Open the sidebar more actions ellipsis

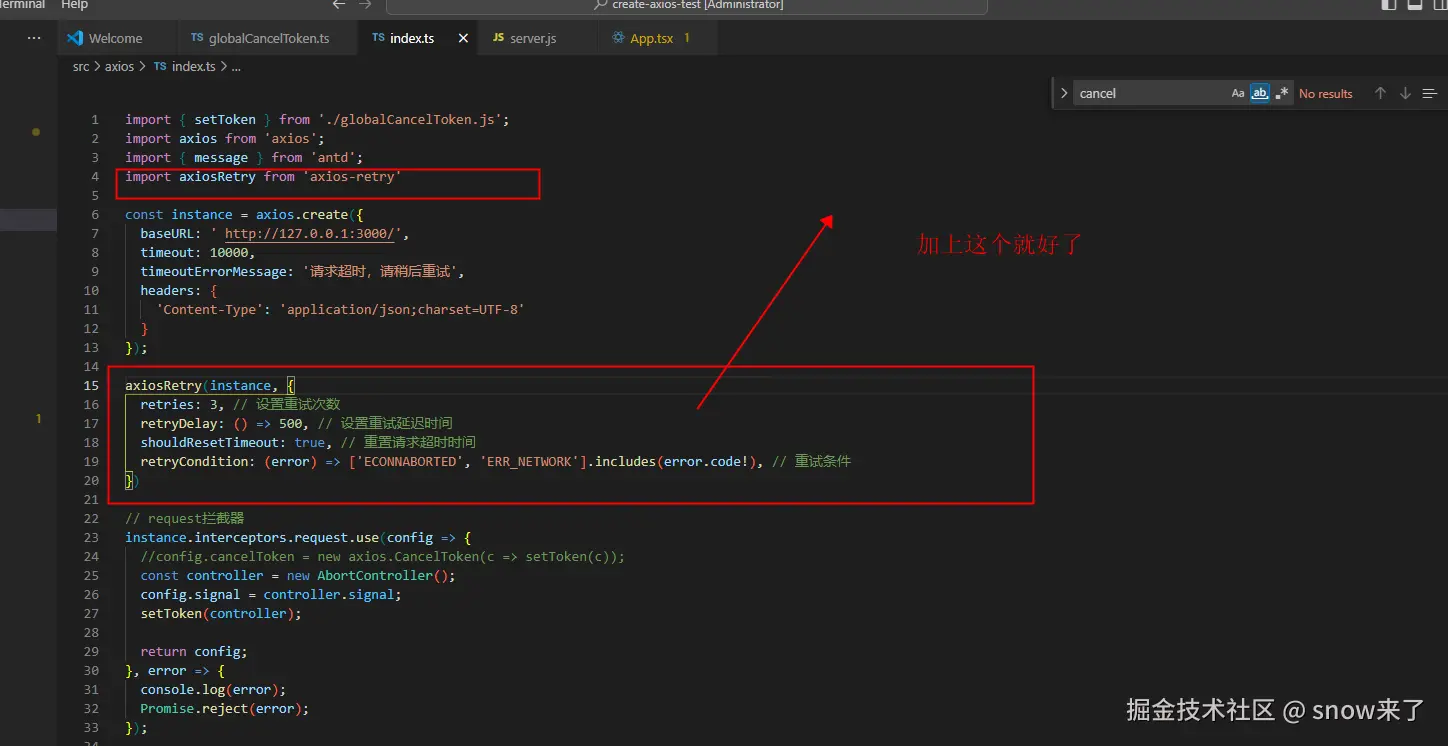pyautogui.click(x=34, y=38)
